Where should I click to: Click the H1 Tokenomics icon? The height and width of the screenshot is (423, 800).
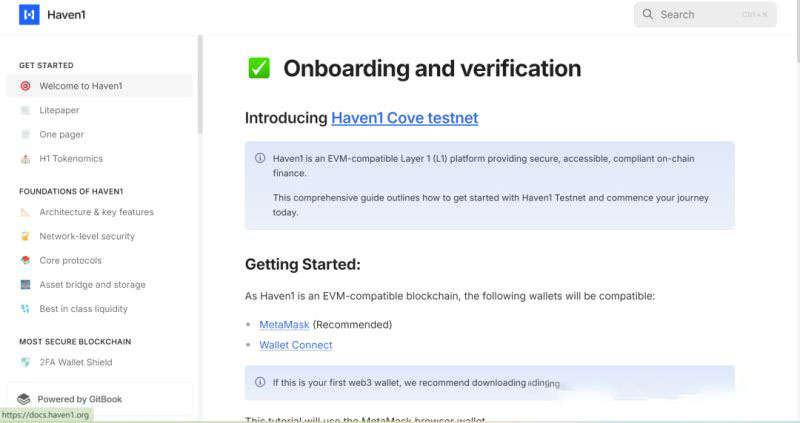(25, 158)
